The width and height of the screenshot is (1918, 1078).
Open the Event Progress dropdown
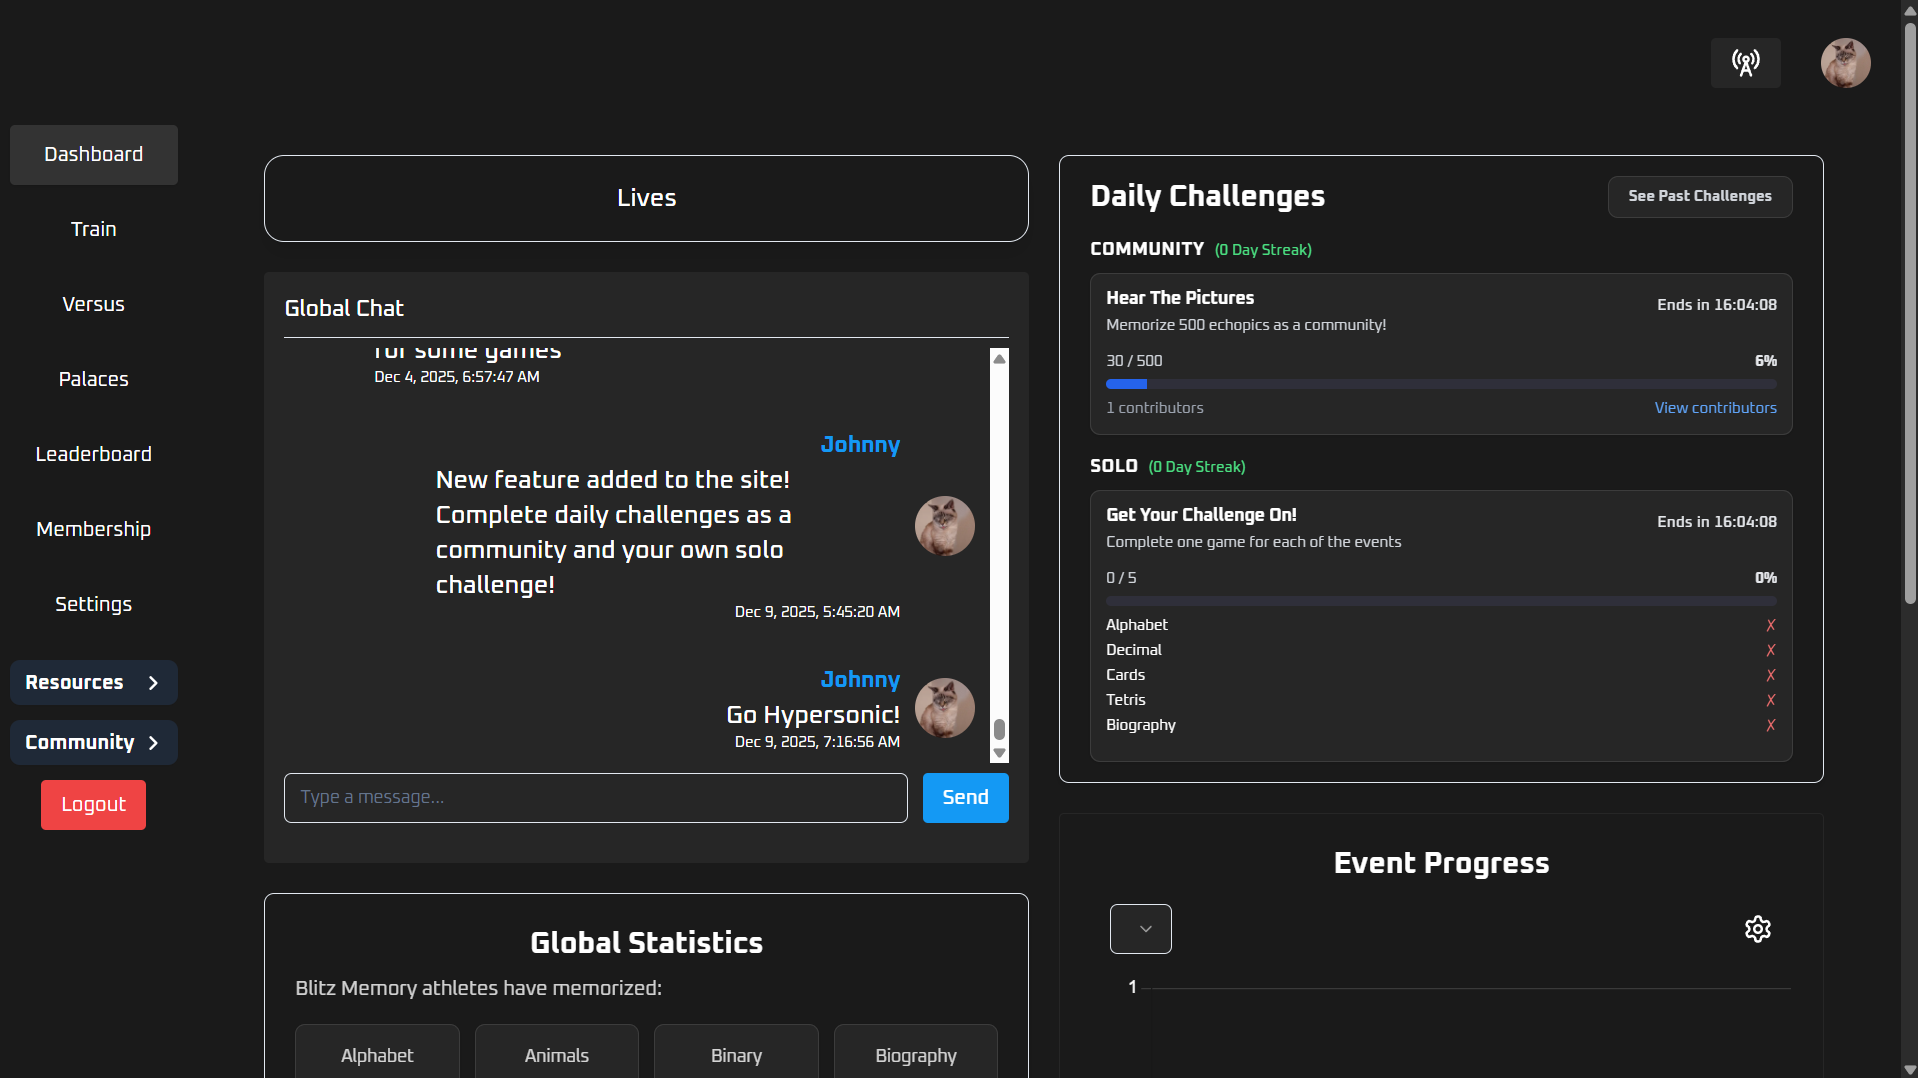[x=1140, y=929]
